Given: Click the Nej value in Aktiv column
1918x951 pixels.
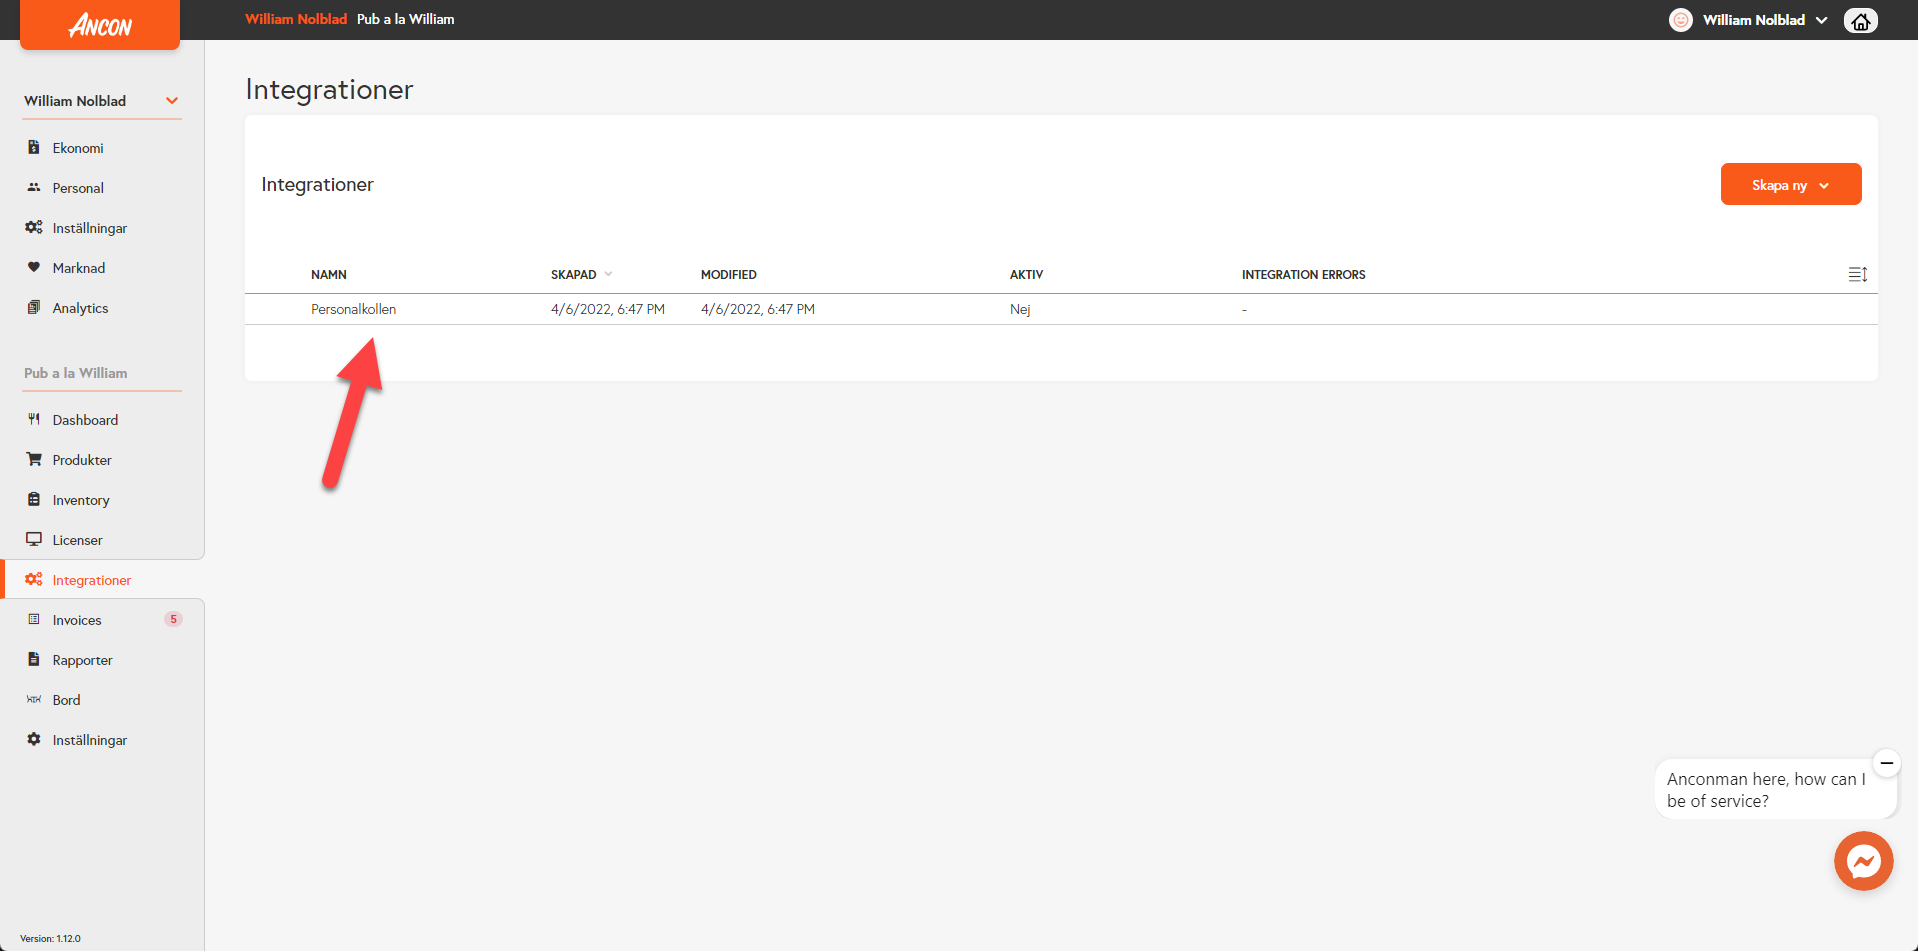Looking at the screenshot, I should (x=1020, y=309).
